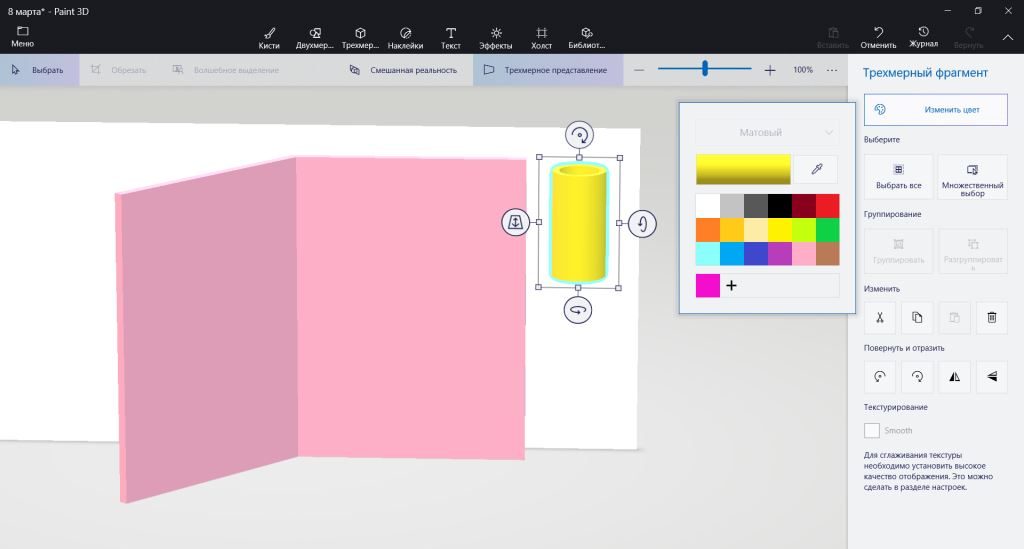1024x549 pixels.
Task: Toggle Смешанная реальность mixed reality mode
Action: tap(403, 70)
